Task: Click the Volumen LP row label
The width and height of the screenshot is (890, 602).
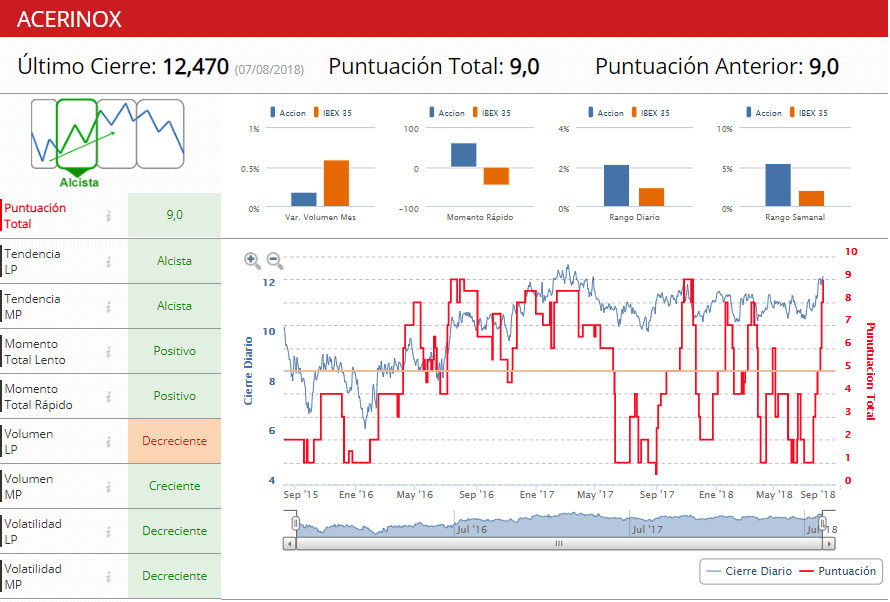Action: (x=29, y=442)
